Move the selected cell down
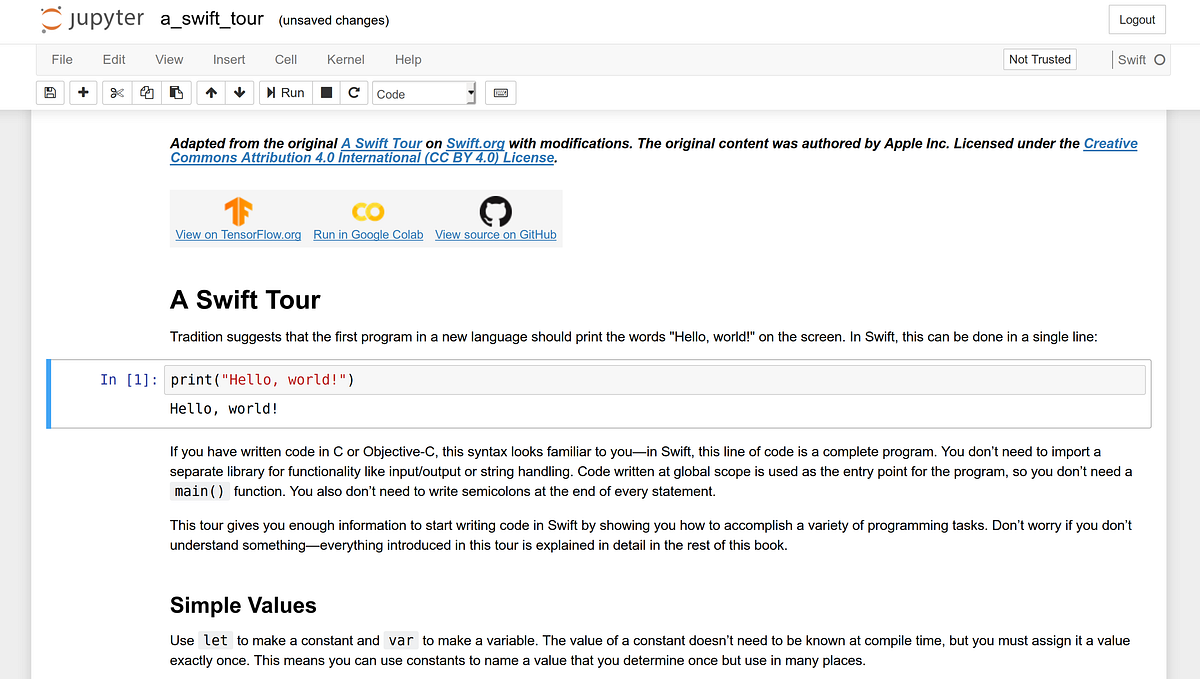Viewport: 1200px width, 679px height. (240, 92)
